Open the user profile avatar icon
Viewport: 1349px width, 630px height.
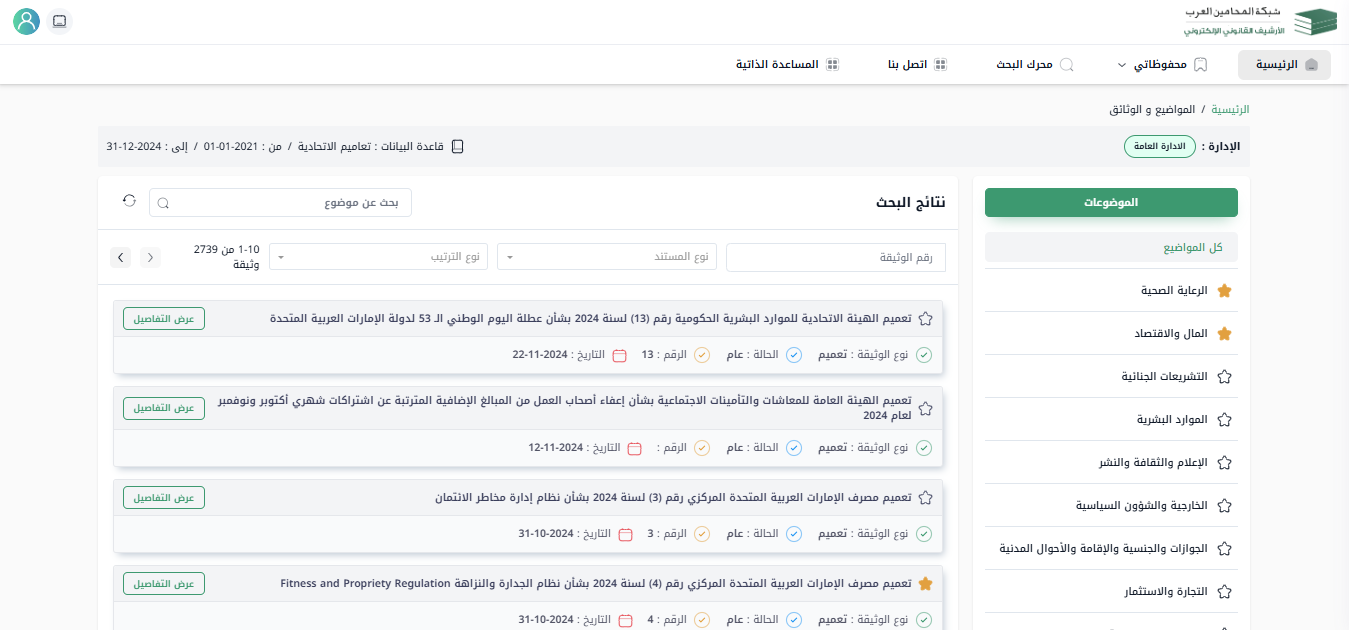(27, 21)
